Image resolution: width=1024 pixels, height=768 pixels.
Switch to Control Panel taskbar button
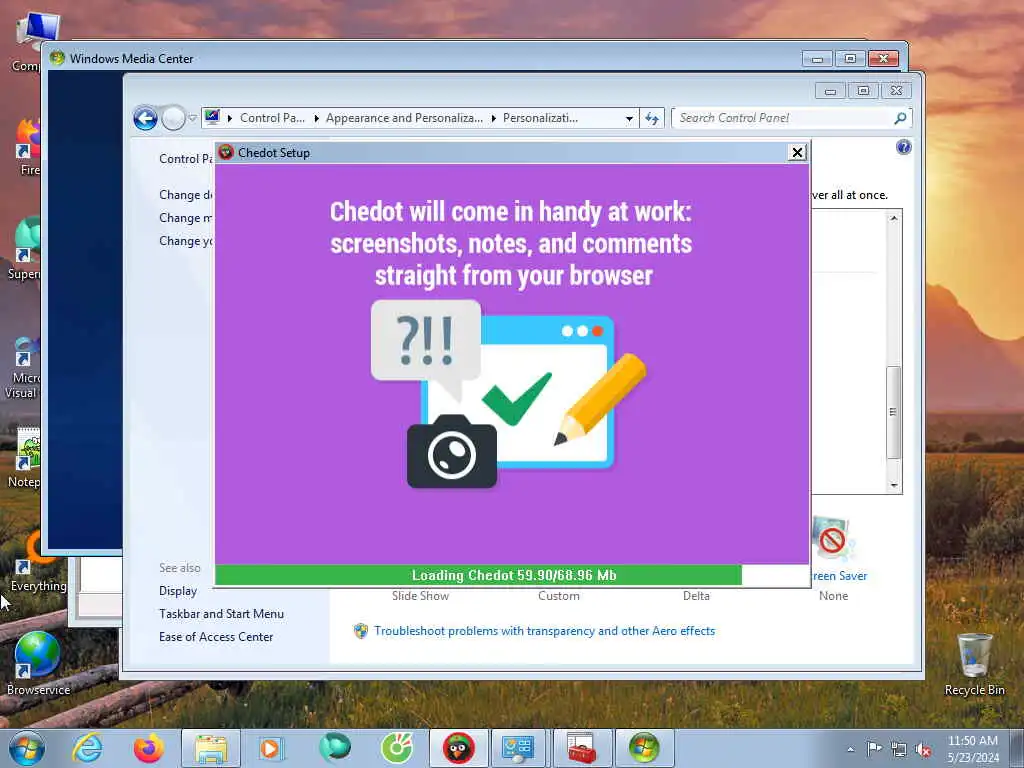click(x=519, y=748)
